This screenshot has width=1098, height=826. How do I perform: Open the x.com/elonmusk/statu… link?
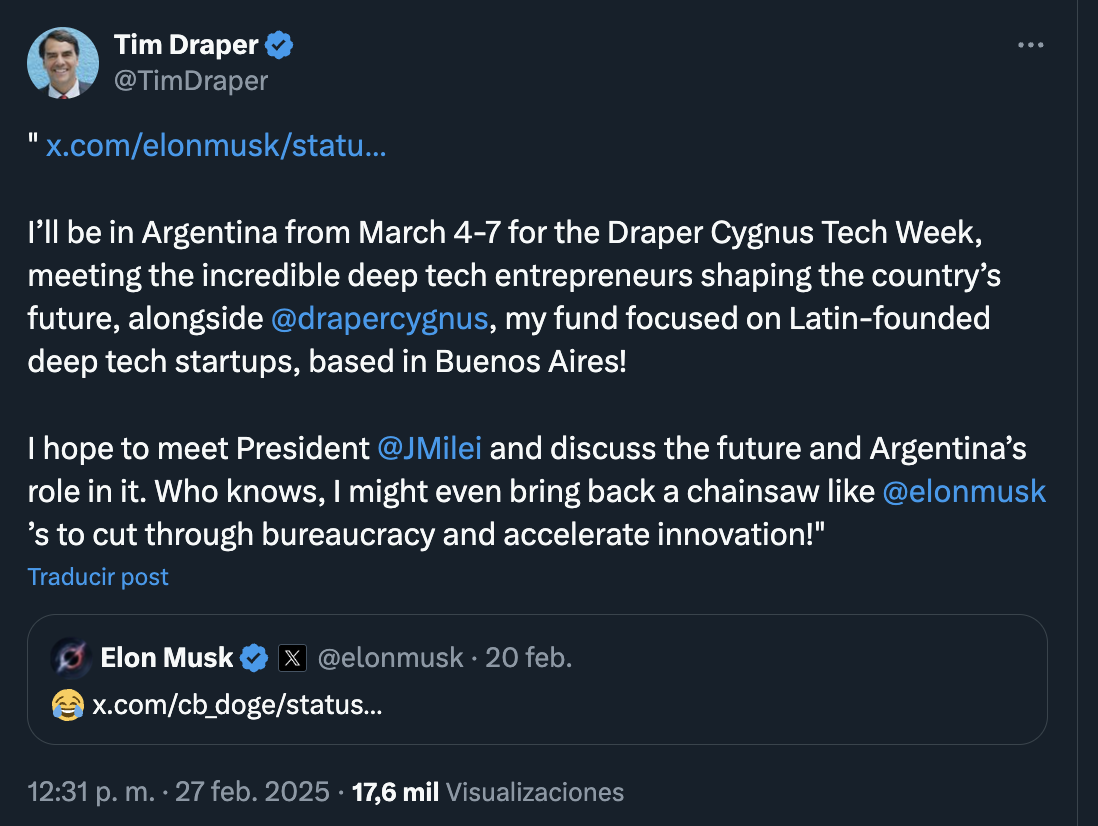pyautogui.click(x=216, y=147)
